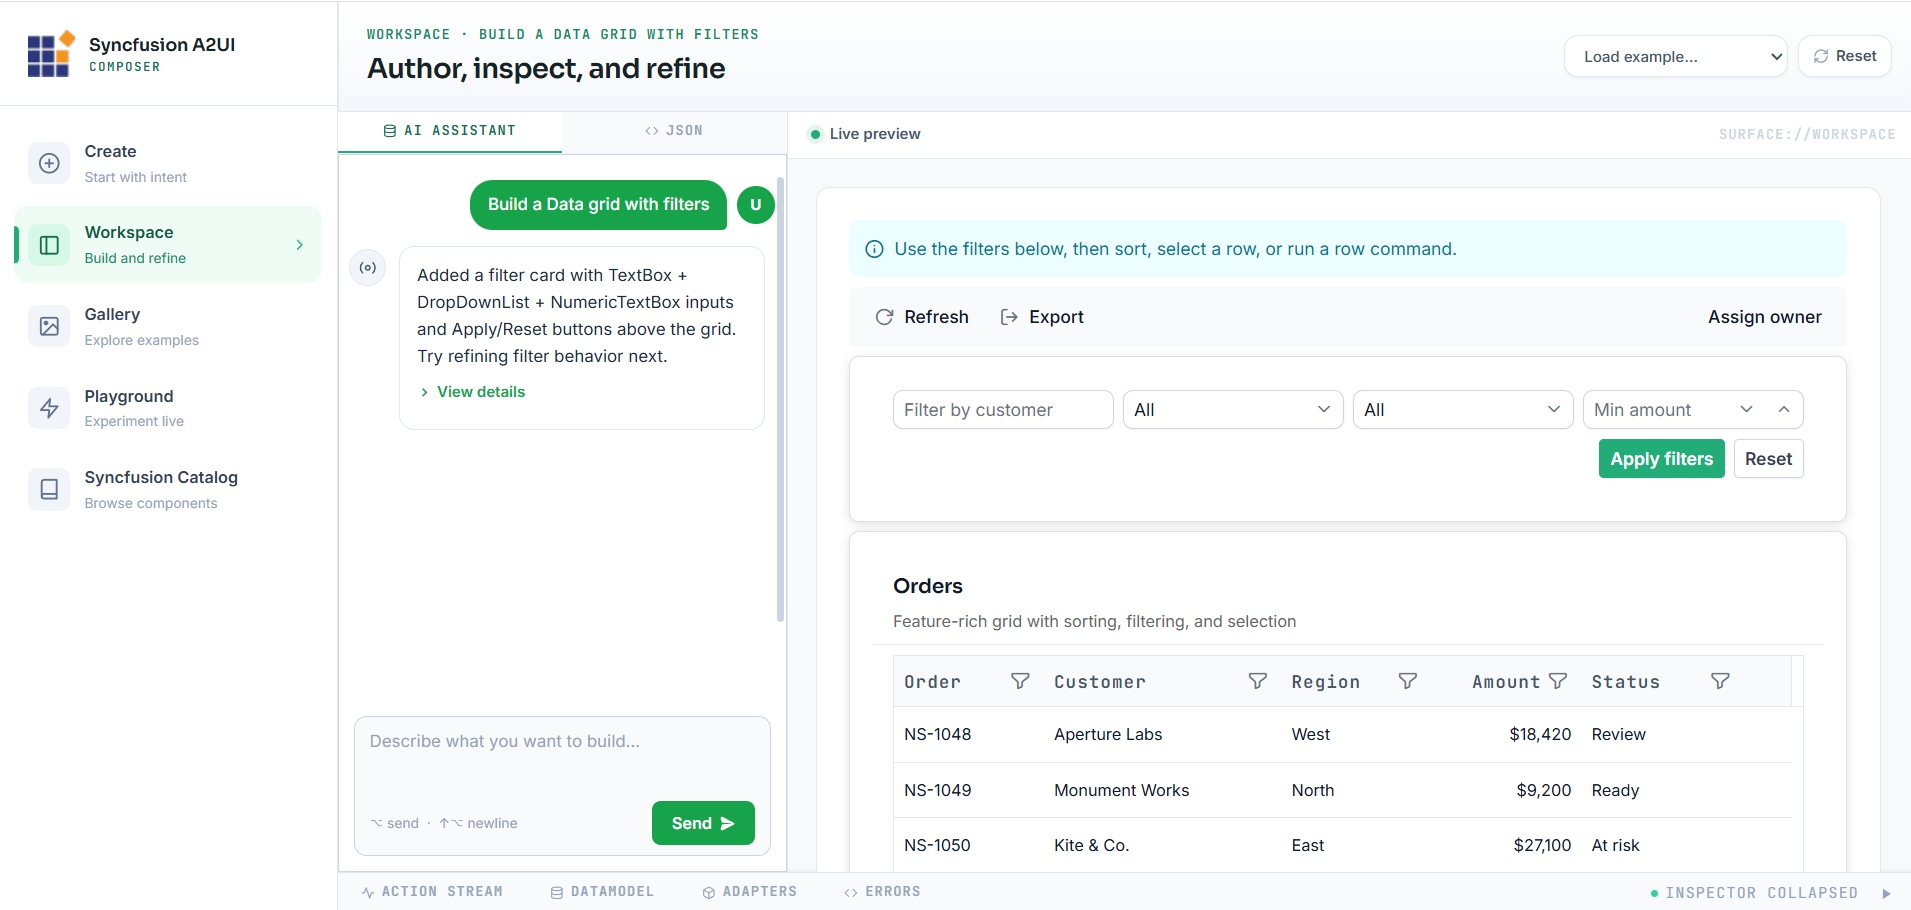The height and width of the screenshot is (910, 1911).
Task: Decrease Min amount with down spinner
Action: tap(1746, 410)
